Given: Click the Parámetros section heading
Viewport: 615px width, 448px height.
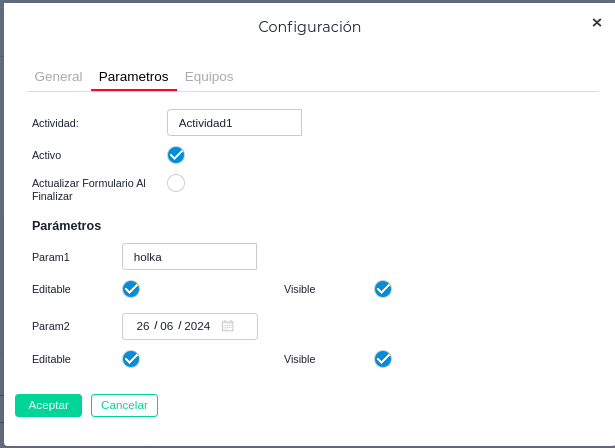Looking at the screenshot, I should coord(66,226).
